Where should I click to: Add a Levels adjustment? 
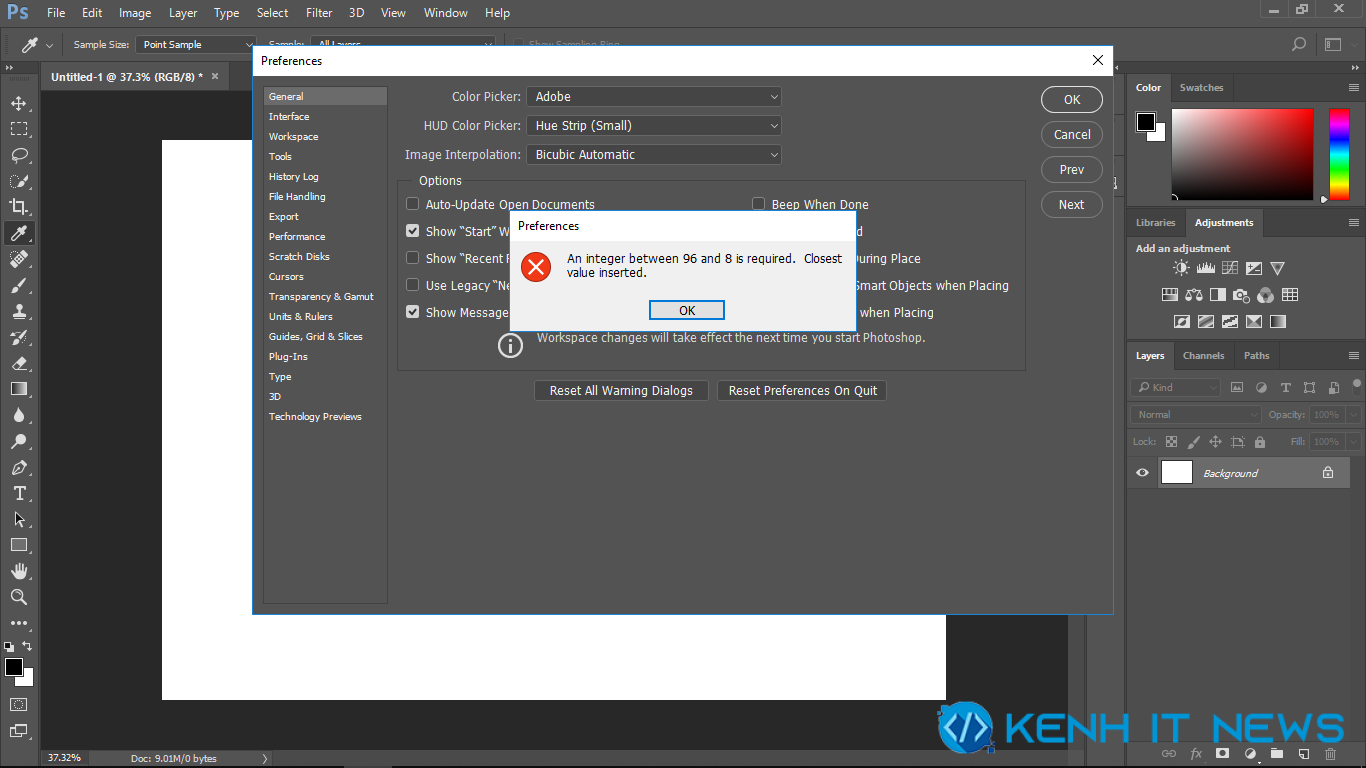pyautogui.click(x=1205, y=268)
